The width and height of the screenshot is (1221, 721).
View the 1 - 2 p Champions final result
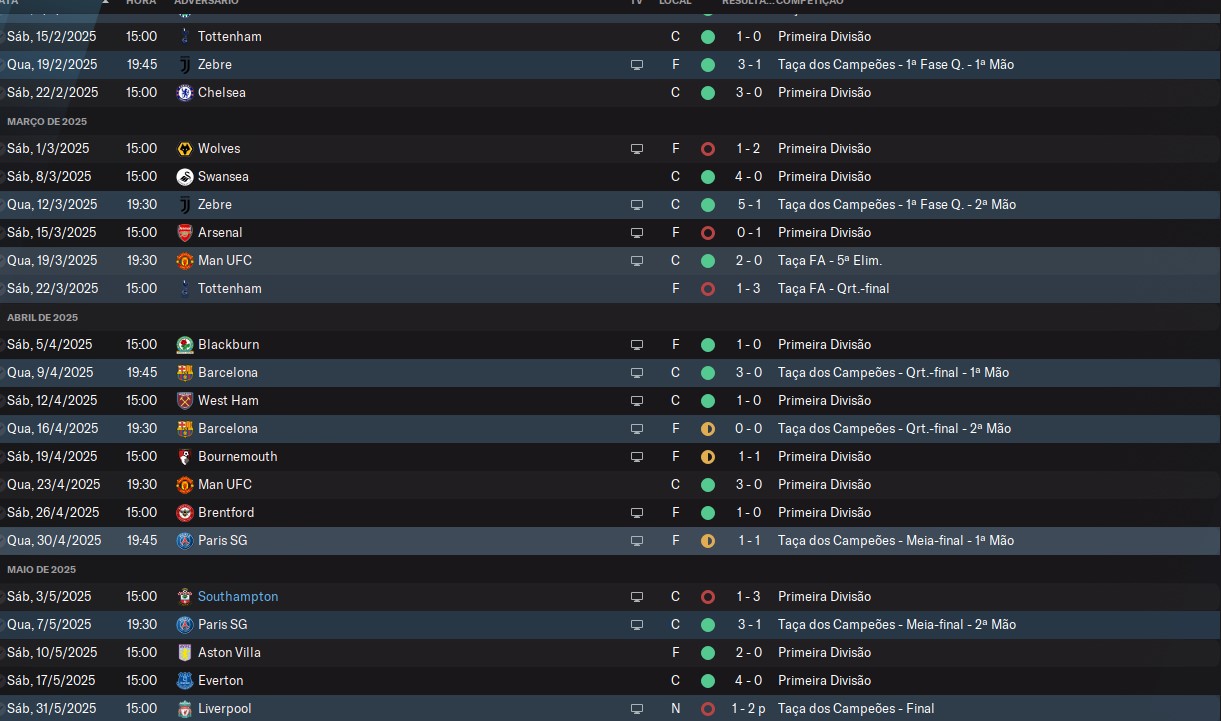click(751, 708)
